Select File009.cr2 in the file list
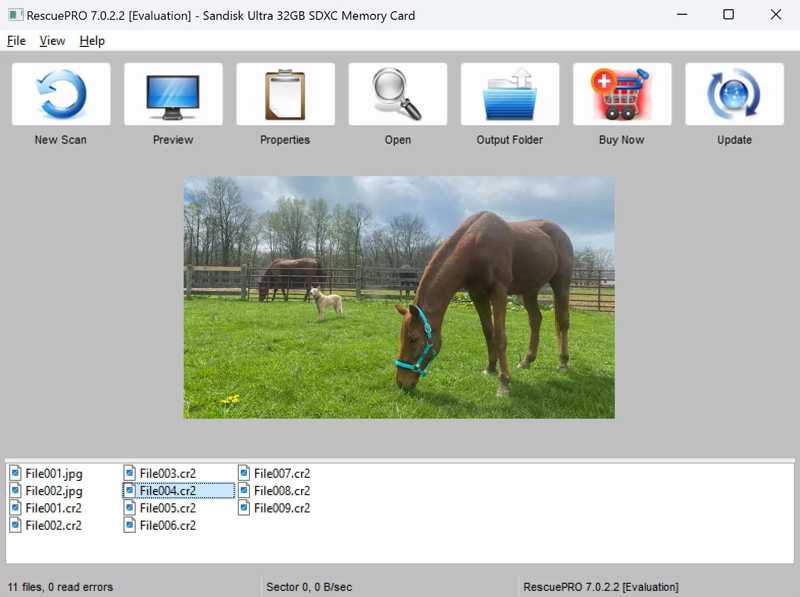Screen dimensions: 800x597 (x=281, y=508)
